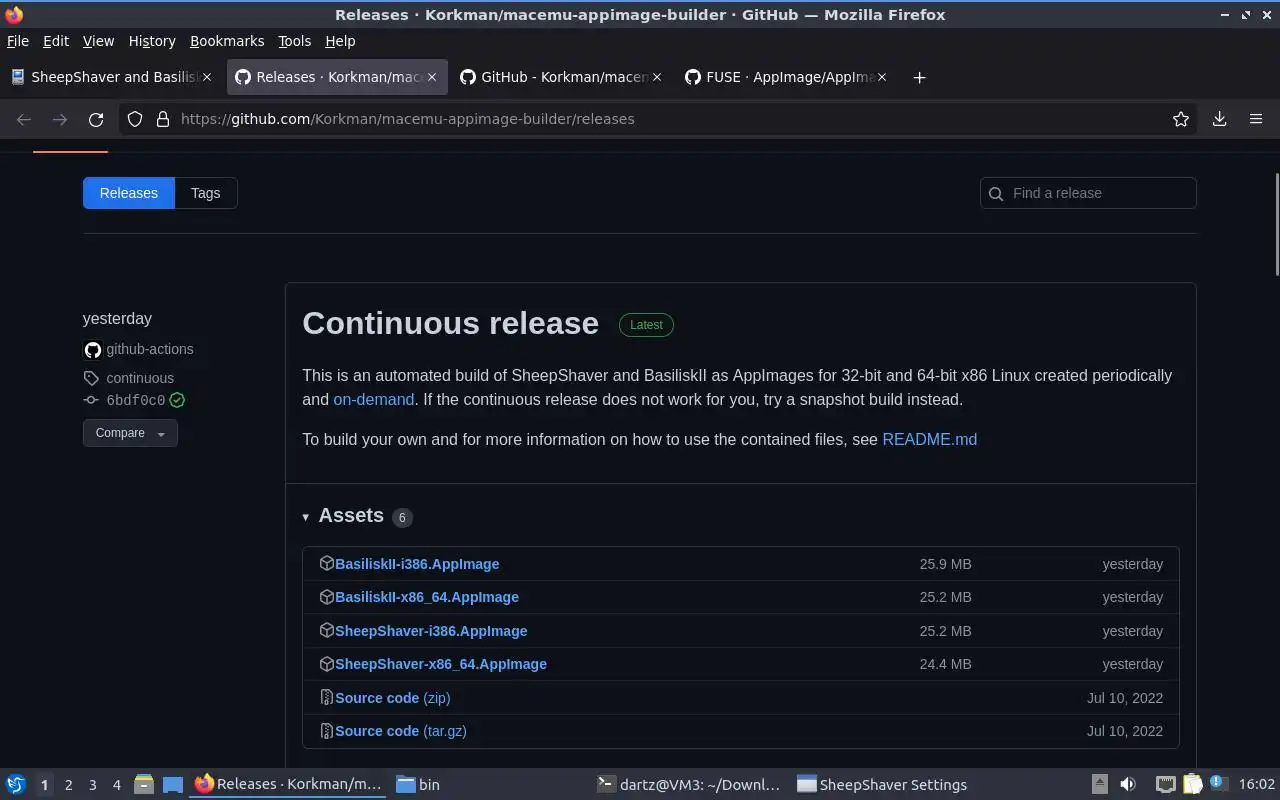Switch to workspace 3 in the taskbar
The height and width of the screenshot is (800, 1280).
pos(92,785)
